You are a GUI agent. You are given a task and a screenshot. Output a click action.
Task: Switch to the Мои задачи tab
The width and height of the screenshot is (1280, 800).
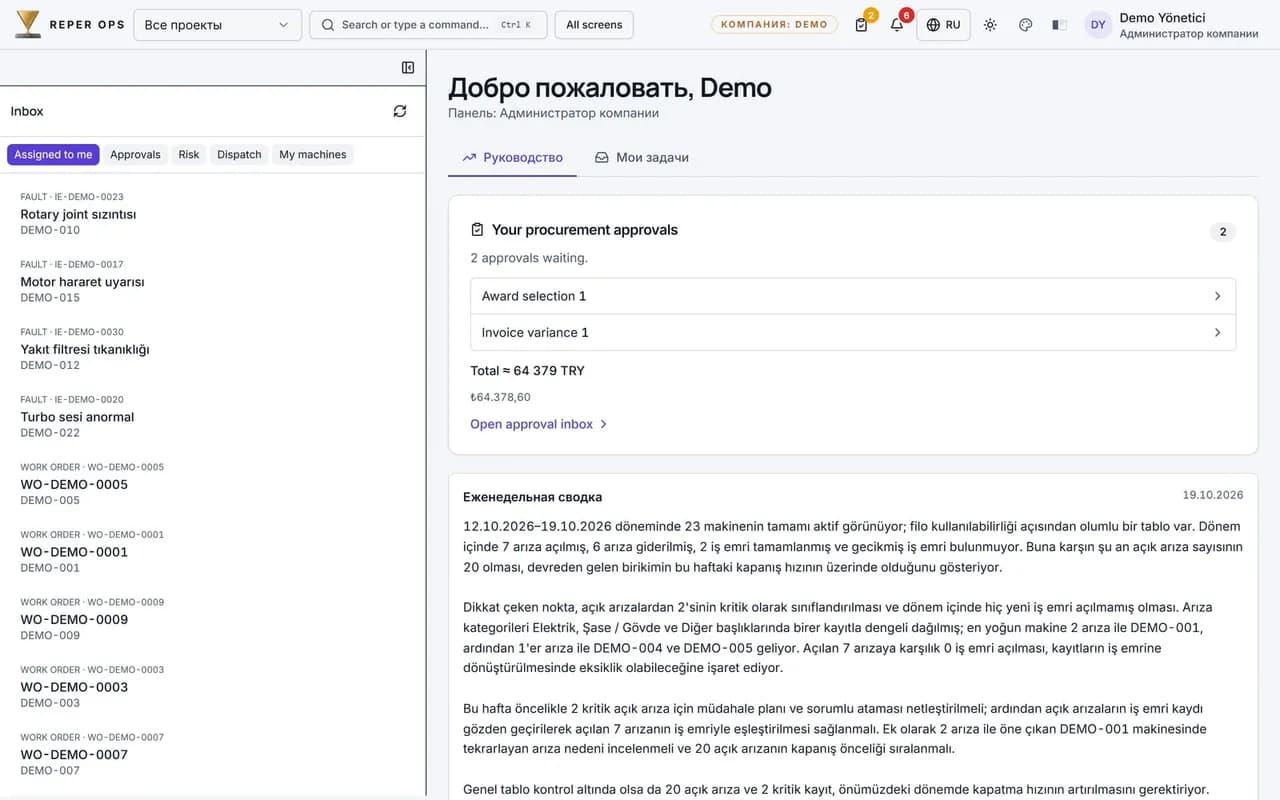click(x=641, y=157)
